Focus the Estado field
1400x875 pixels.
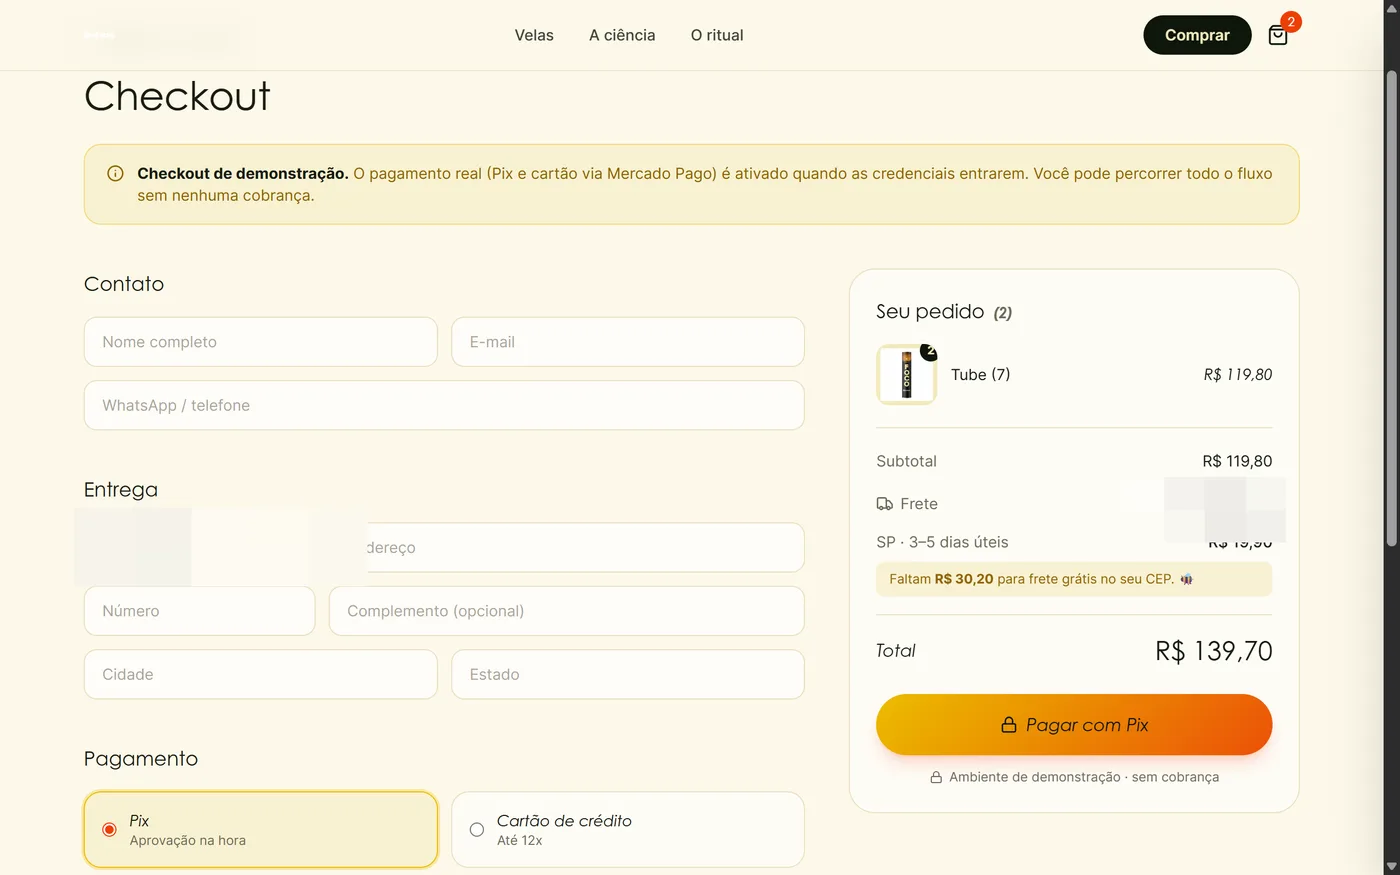tap(628, 674)
